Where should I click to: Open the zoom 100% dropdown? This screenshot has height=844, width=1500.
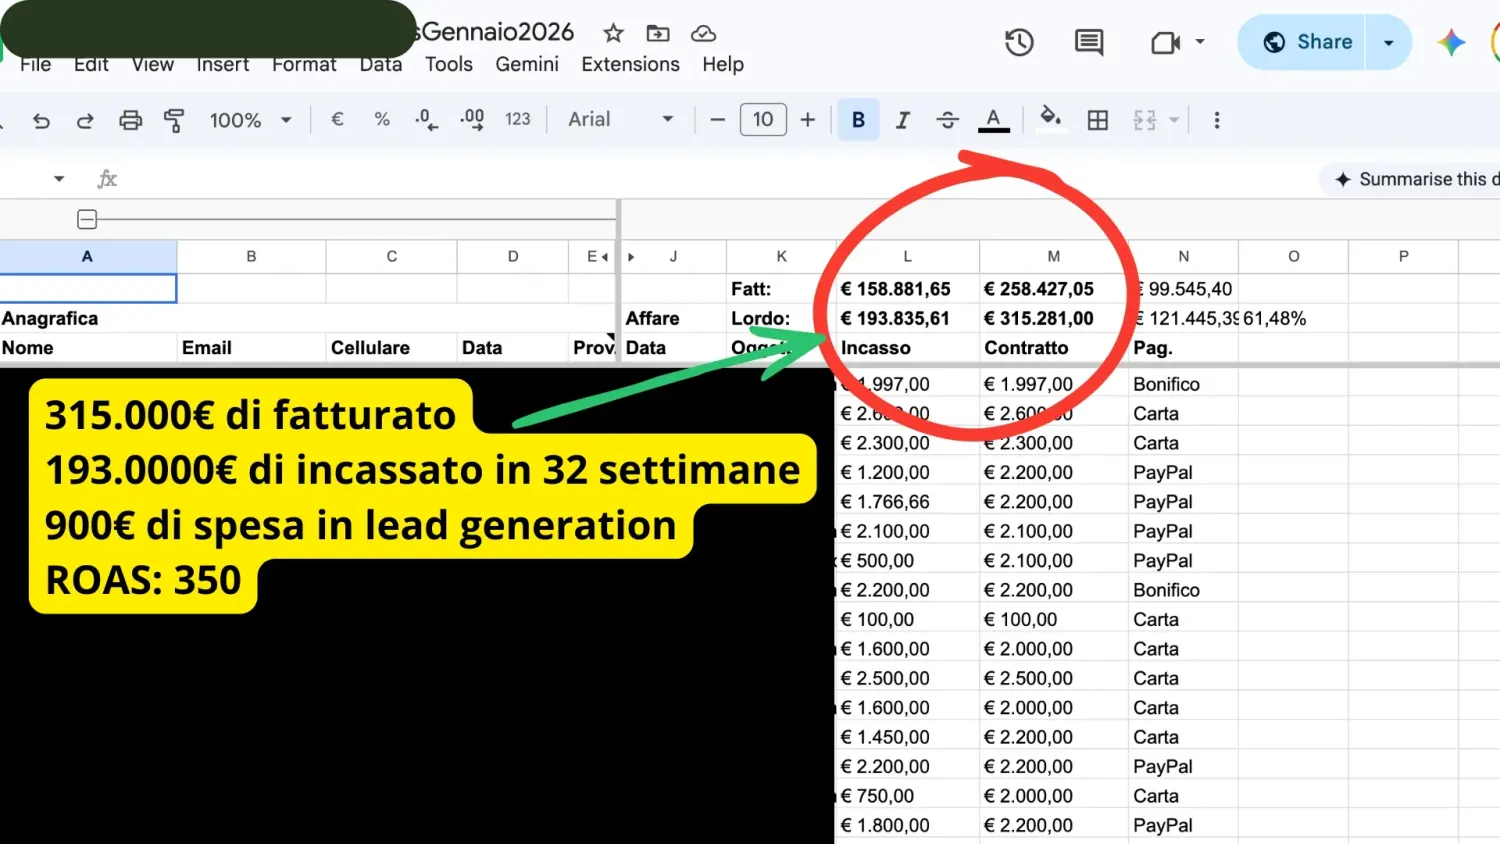click(x=250, y=120)
